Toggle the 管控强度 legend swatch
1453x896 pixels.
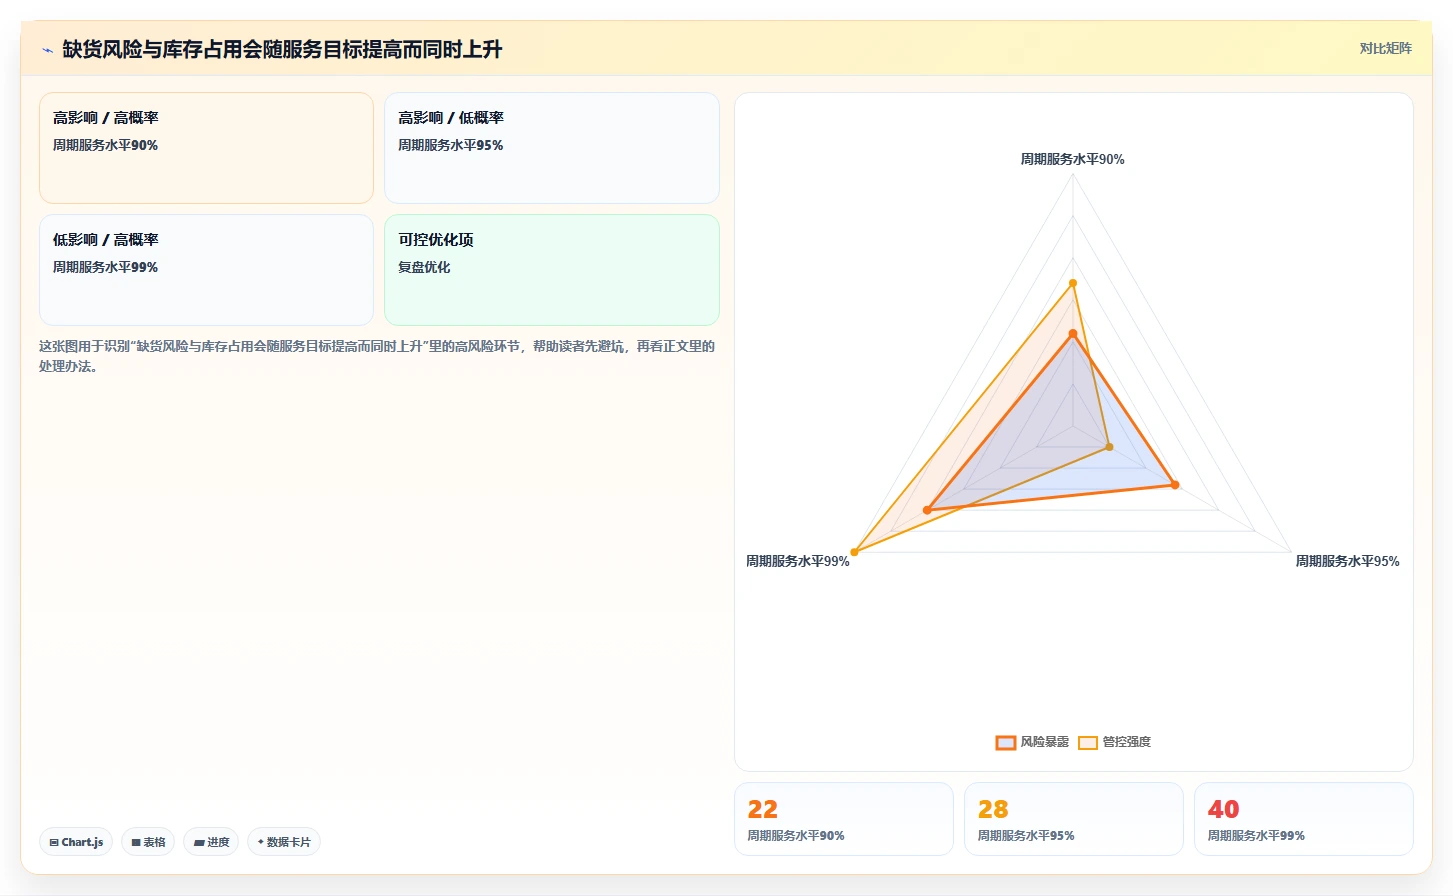[x=1088, y=742]
